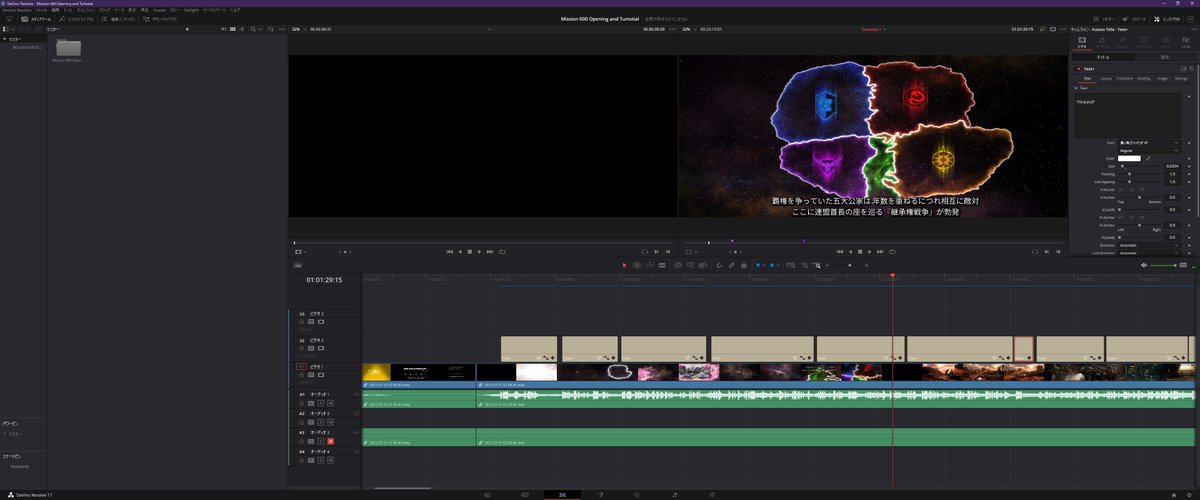1200x500 pixels.
Task: Disable the V2 ビデオ2 video track
Action: tap(320, 348)
